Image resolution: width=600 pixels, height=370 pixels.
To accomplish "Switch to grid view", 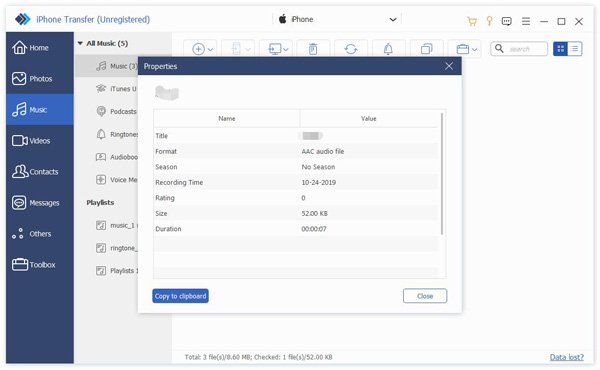I will (561, 49).
